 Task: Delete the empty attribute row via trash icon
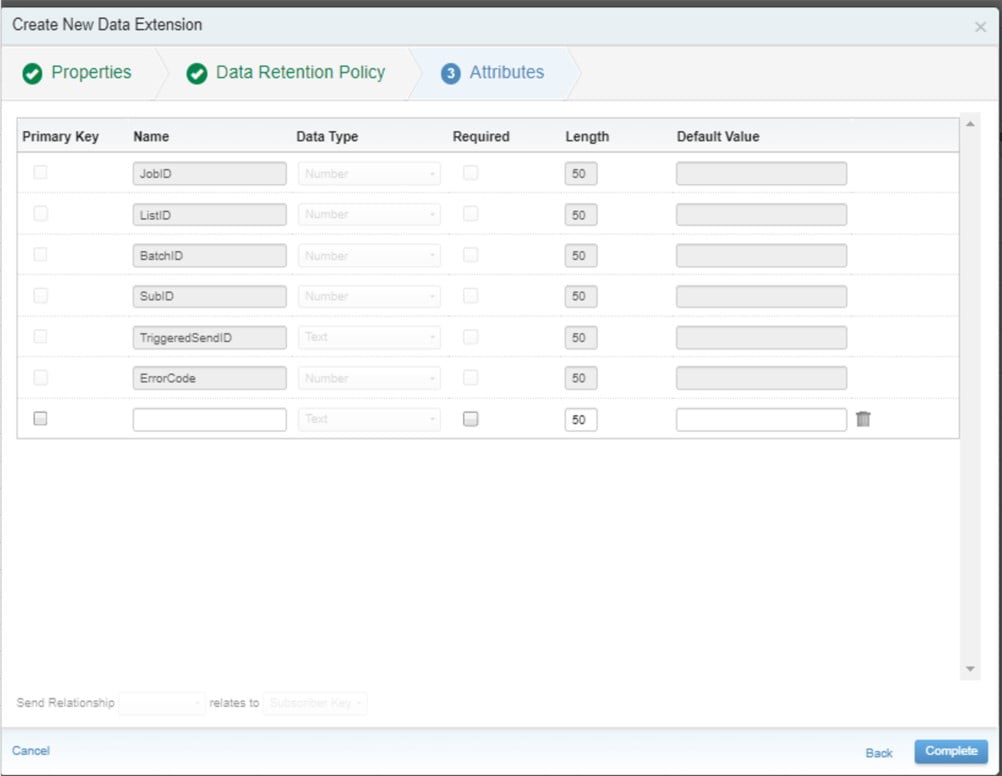coord(863,419)
